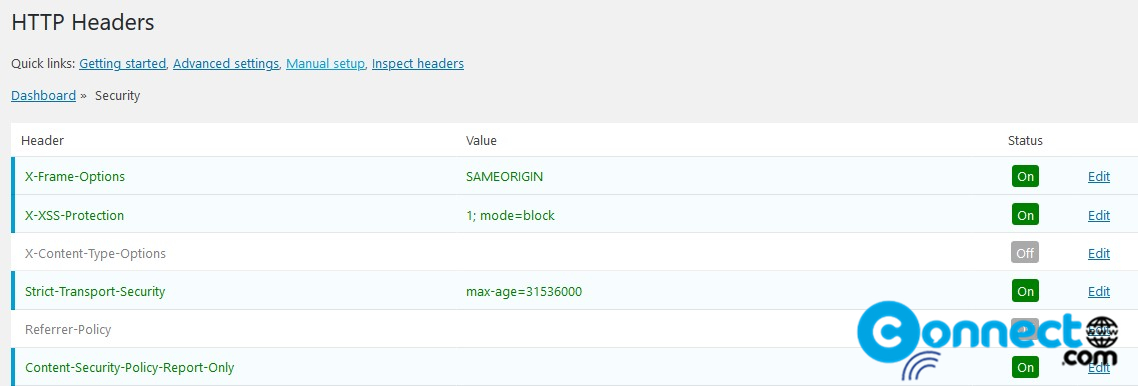Open the Inspect headers quick link
Viewport: 1138px width, 386px height.
418,64
